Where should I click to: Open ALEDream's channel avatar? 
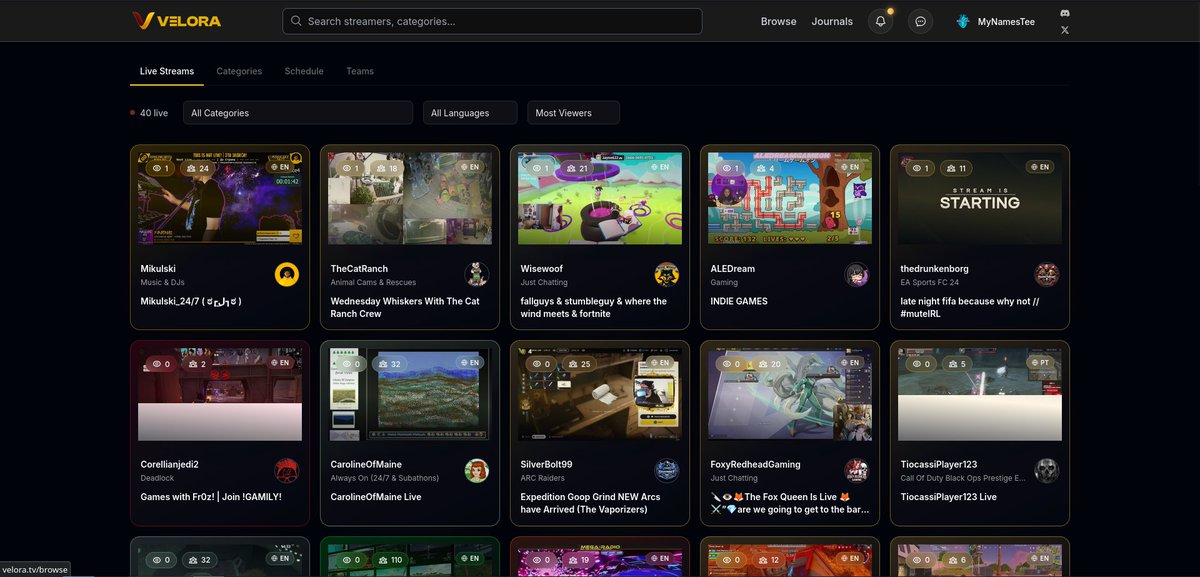[x=857, y=275]
